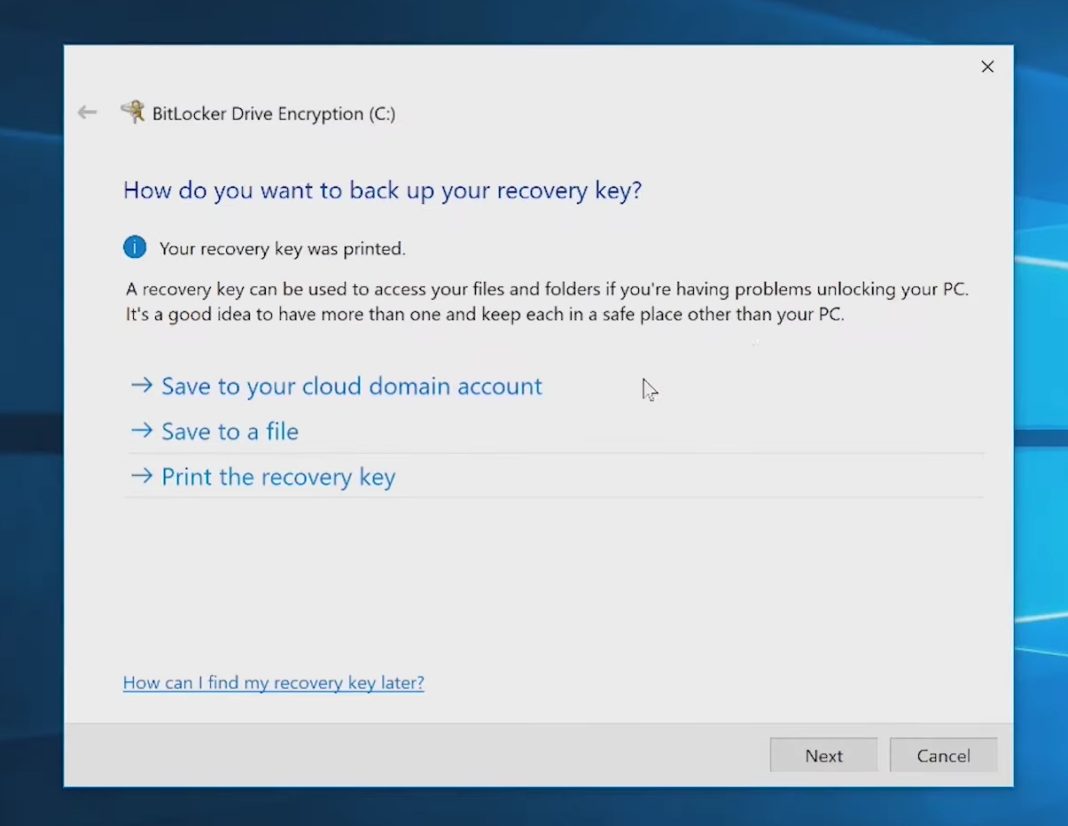
Task: Click the recovery key backup heading text
Action: (382, 190)
